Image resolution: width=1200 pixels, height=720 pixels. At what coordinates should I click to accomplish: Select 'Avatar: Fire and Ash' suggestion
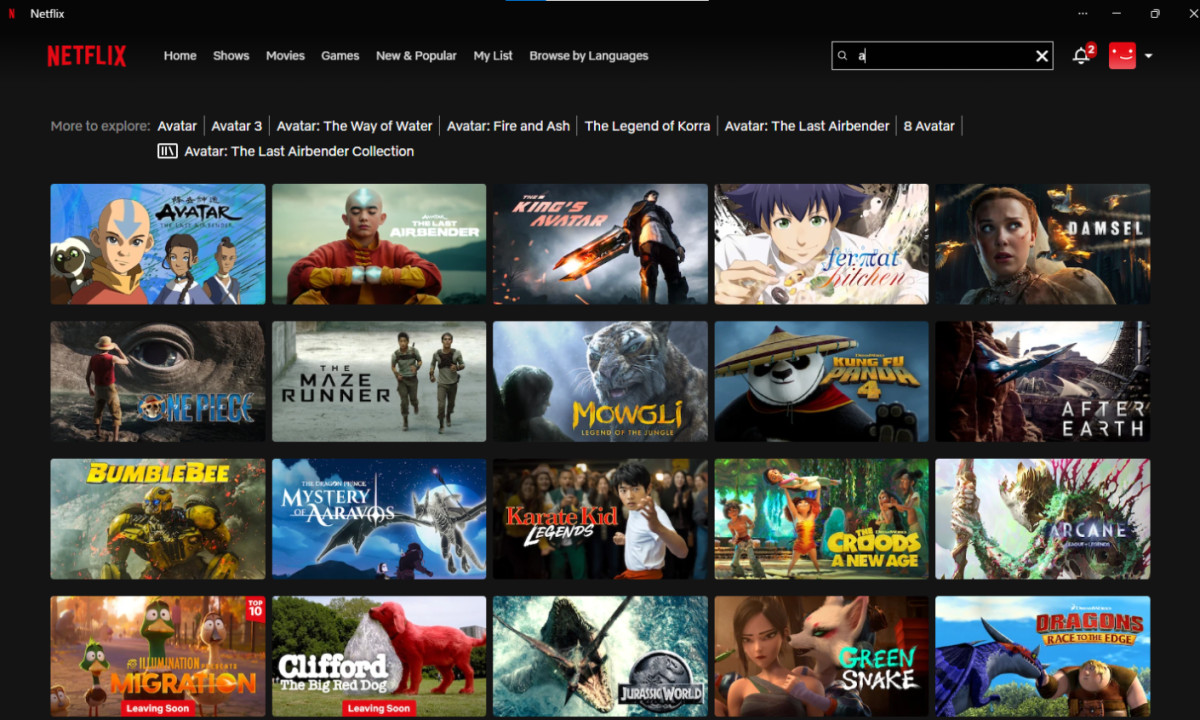pyautogui.click(x=508, y=126)
